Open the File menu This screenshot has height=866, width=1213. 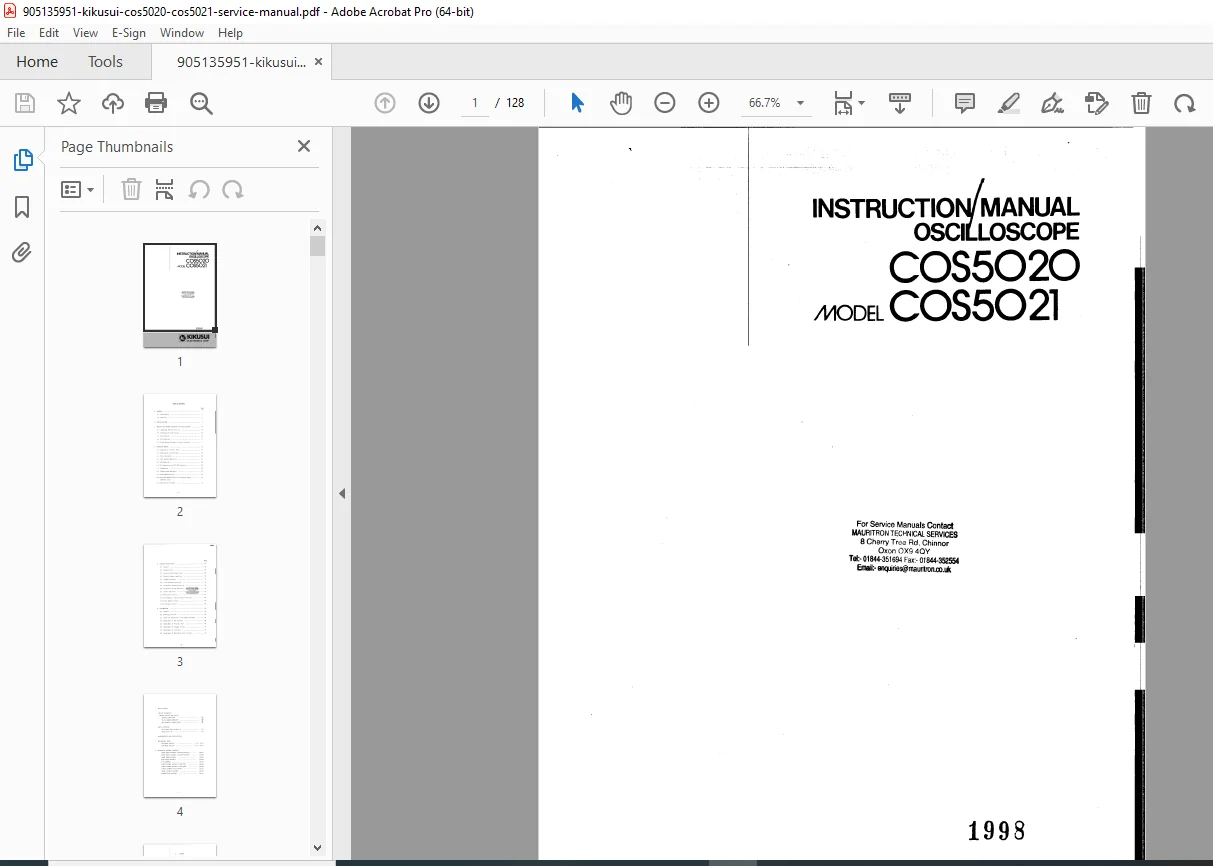[x=16, y=33]
